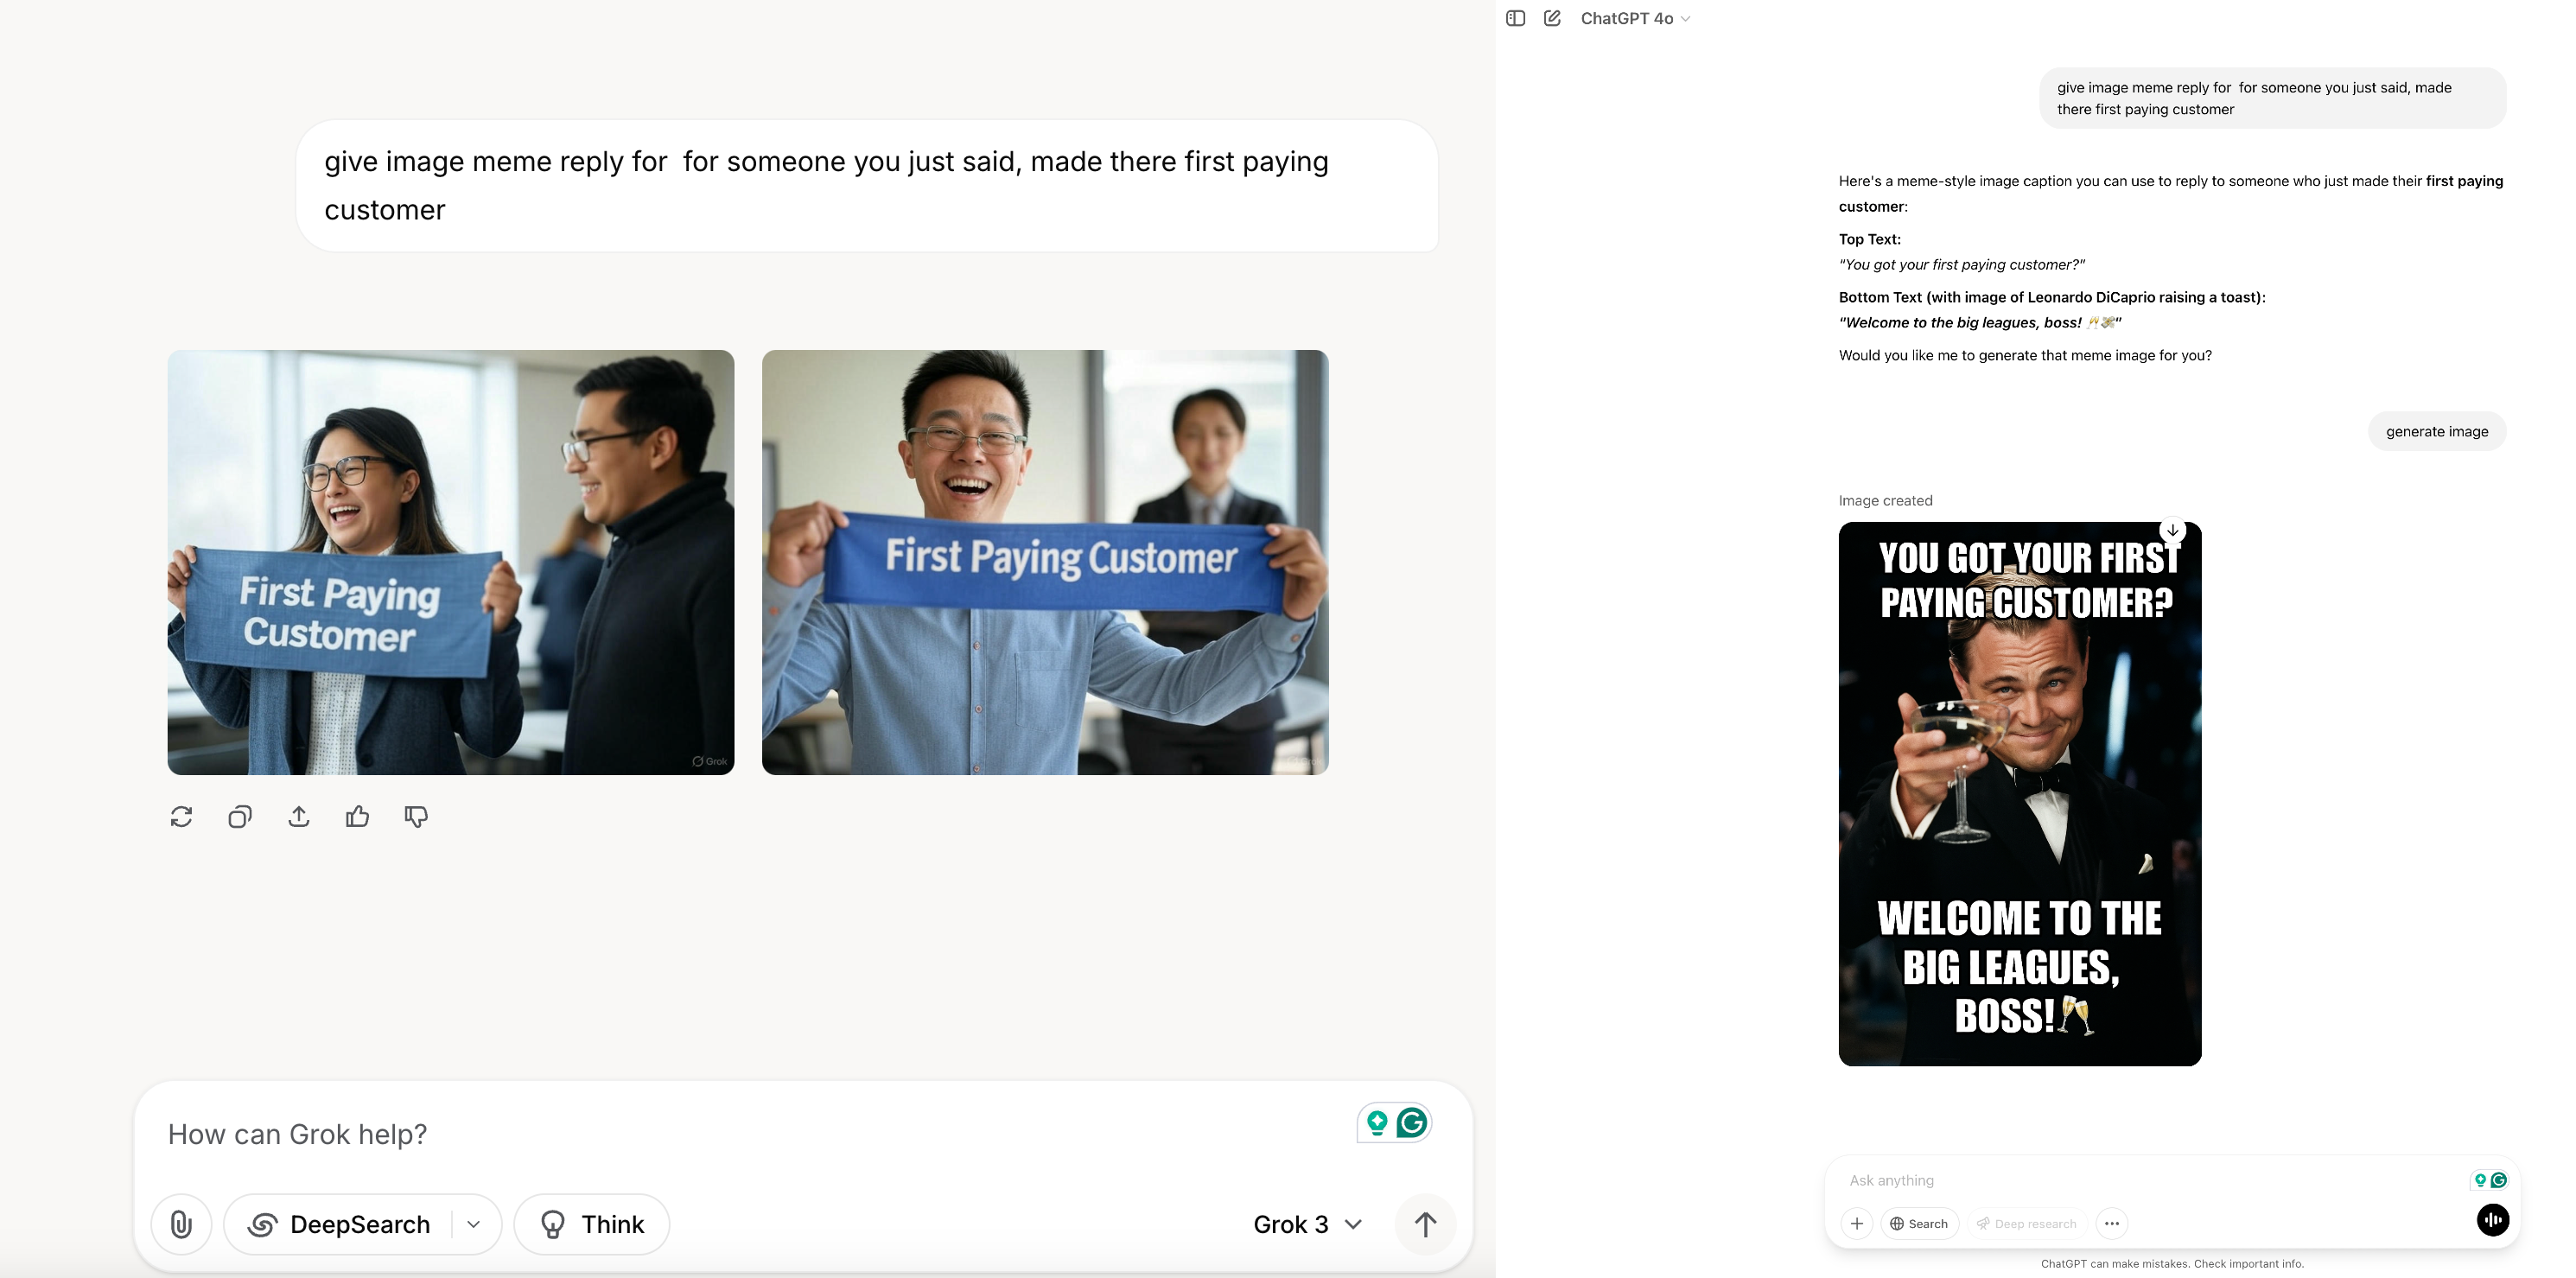Share the Grok response via upload icon

pyautogui.click(x=299, y=817)
